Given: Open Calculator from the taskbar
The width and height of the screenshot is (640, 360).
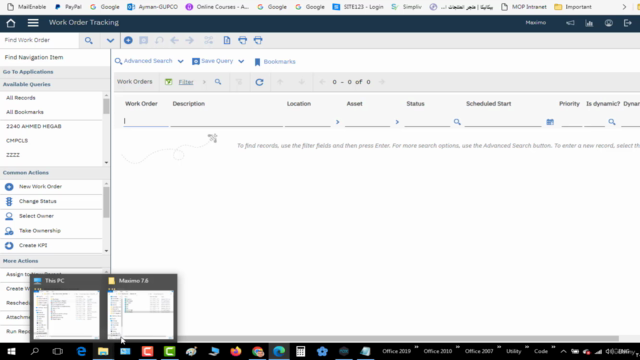Looking at the screenshot, I should (x=300, y=351).
